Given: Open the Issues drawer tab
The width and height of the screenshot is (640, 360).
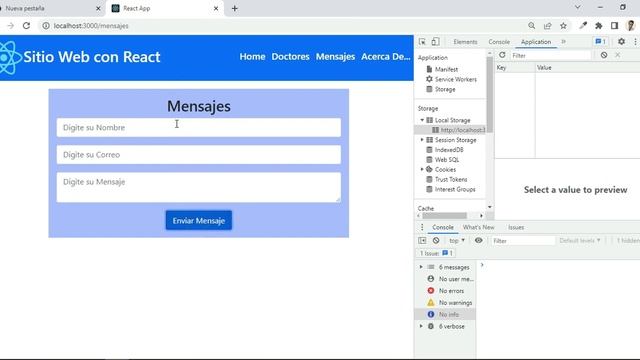Looking at the screenshot, I should pos(516,227).
